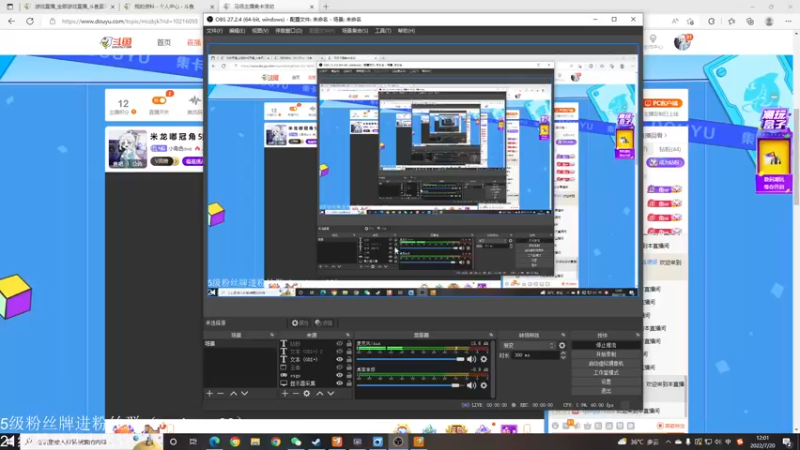Click 首页 link on Douyu navigation
Screen dimensions: 800x450
[164, 42]
